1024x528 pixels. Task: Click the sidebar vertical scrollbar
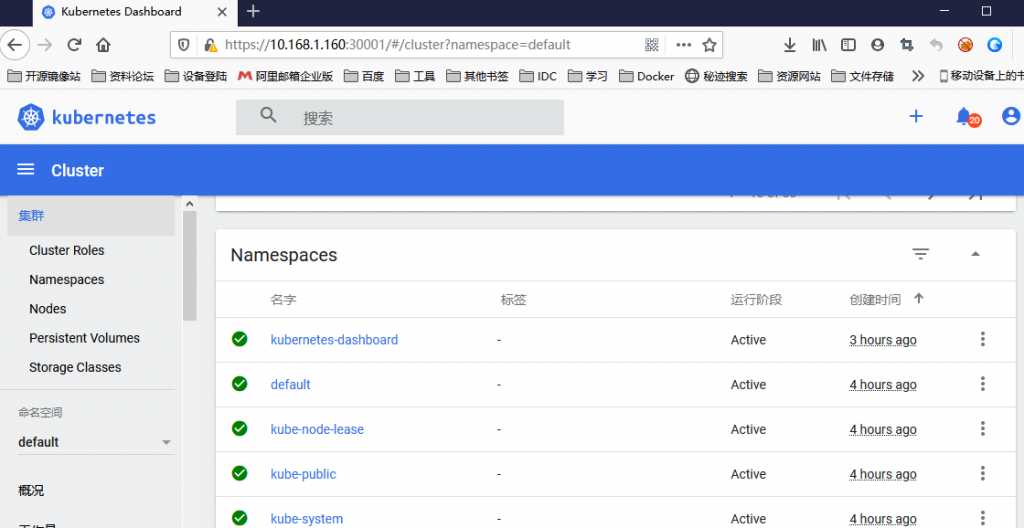coord(190,260)
